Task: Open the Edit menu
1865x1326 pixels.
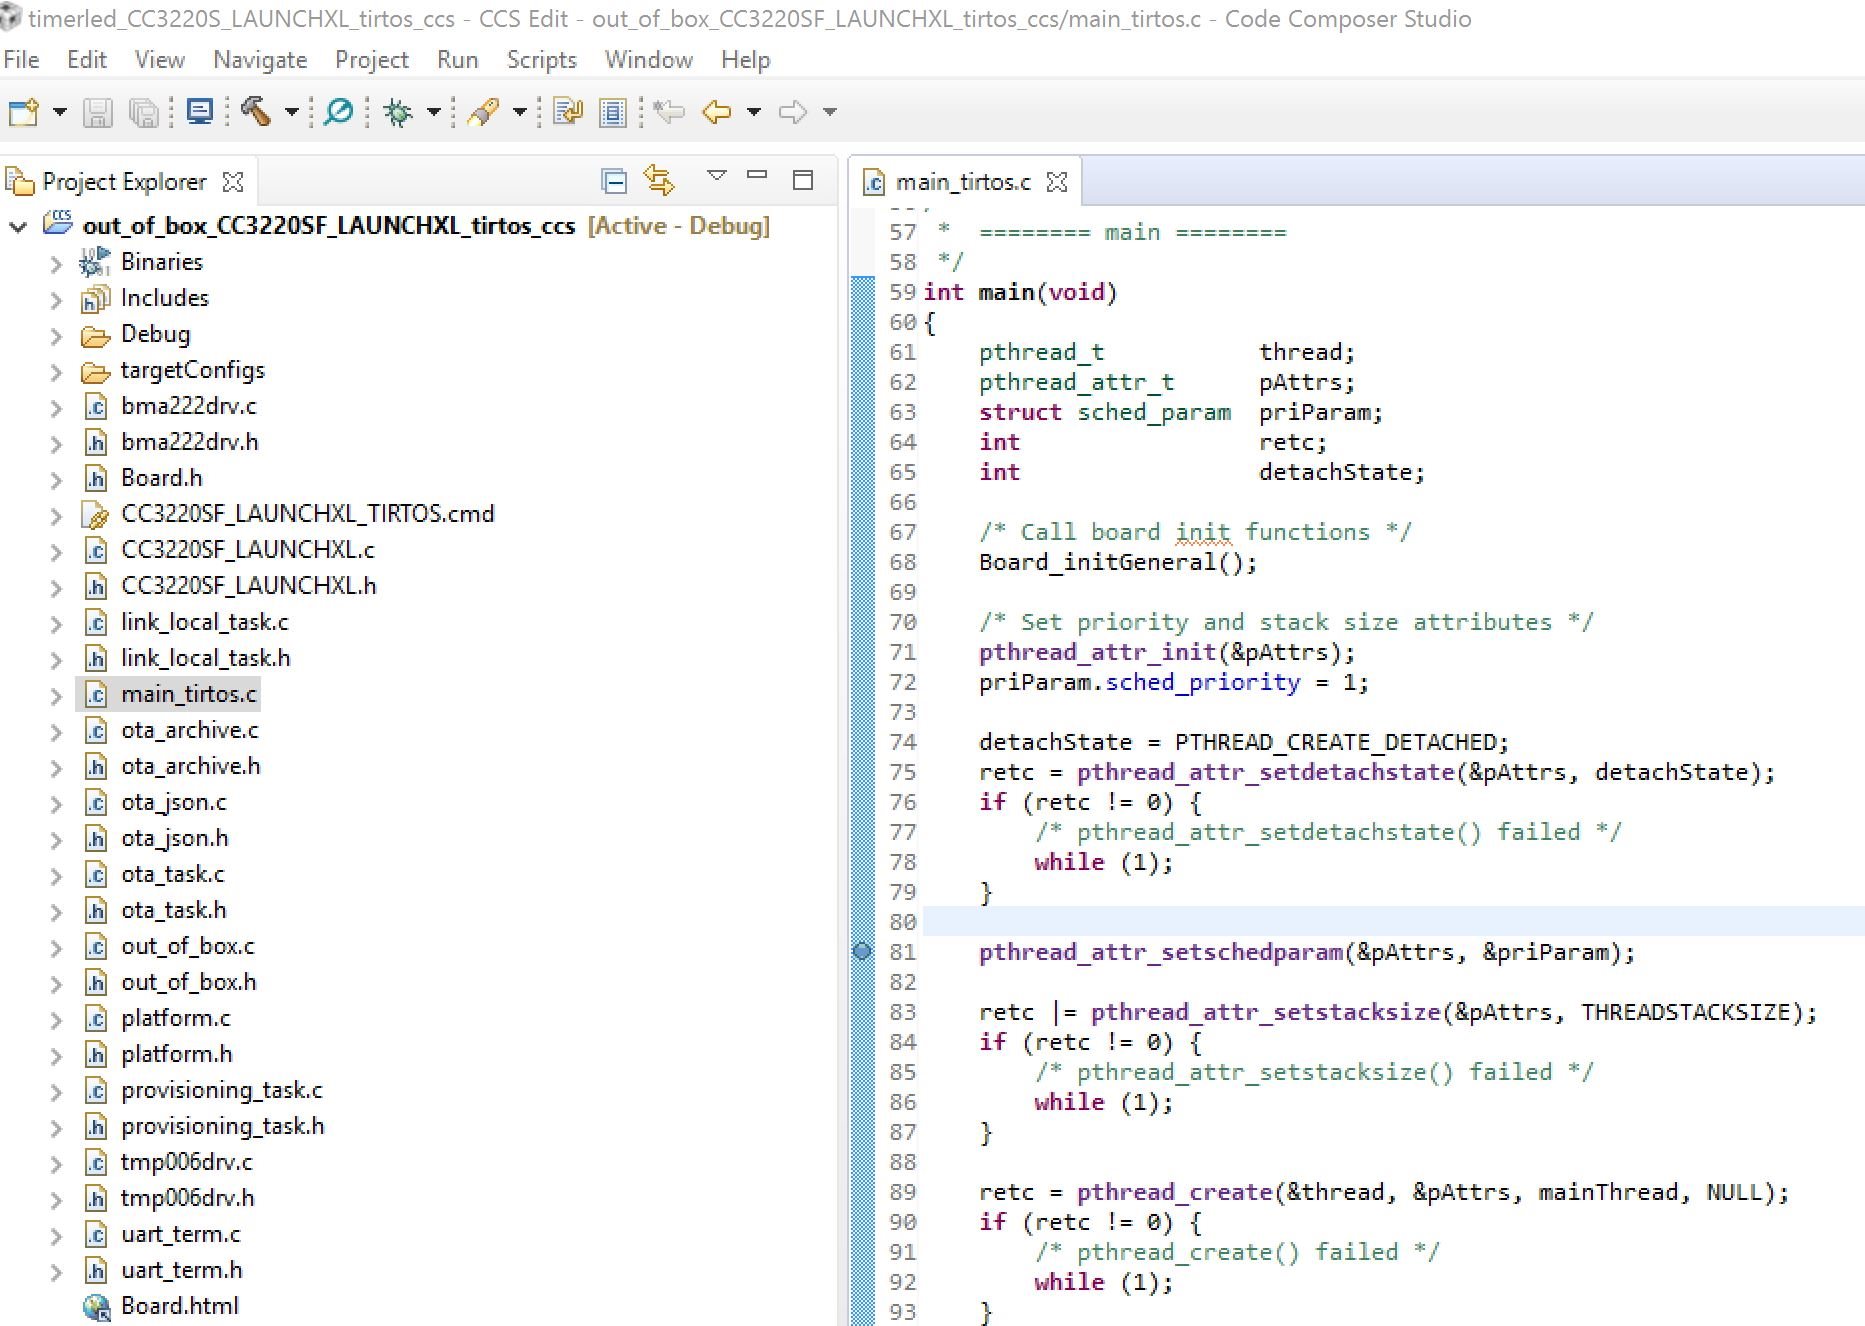Action: point(87,60)
